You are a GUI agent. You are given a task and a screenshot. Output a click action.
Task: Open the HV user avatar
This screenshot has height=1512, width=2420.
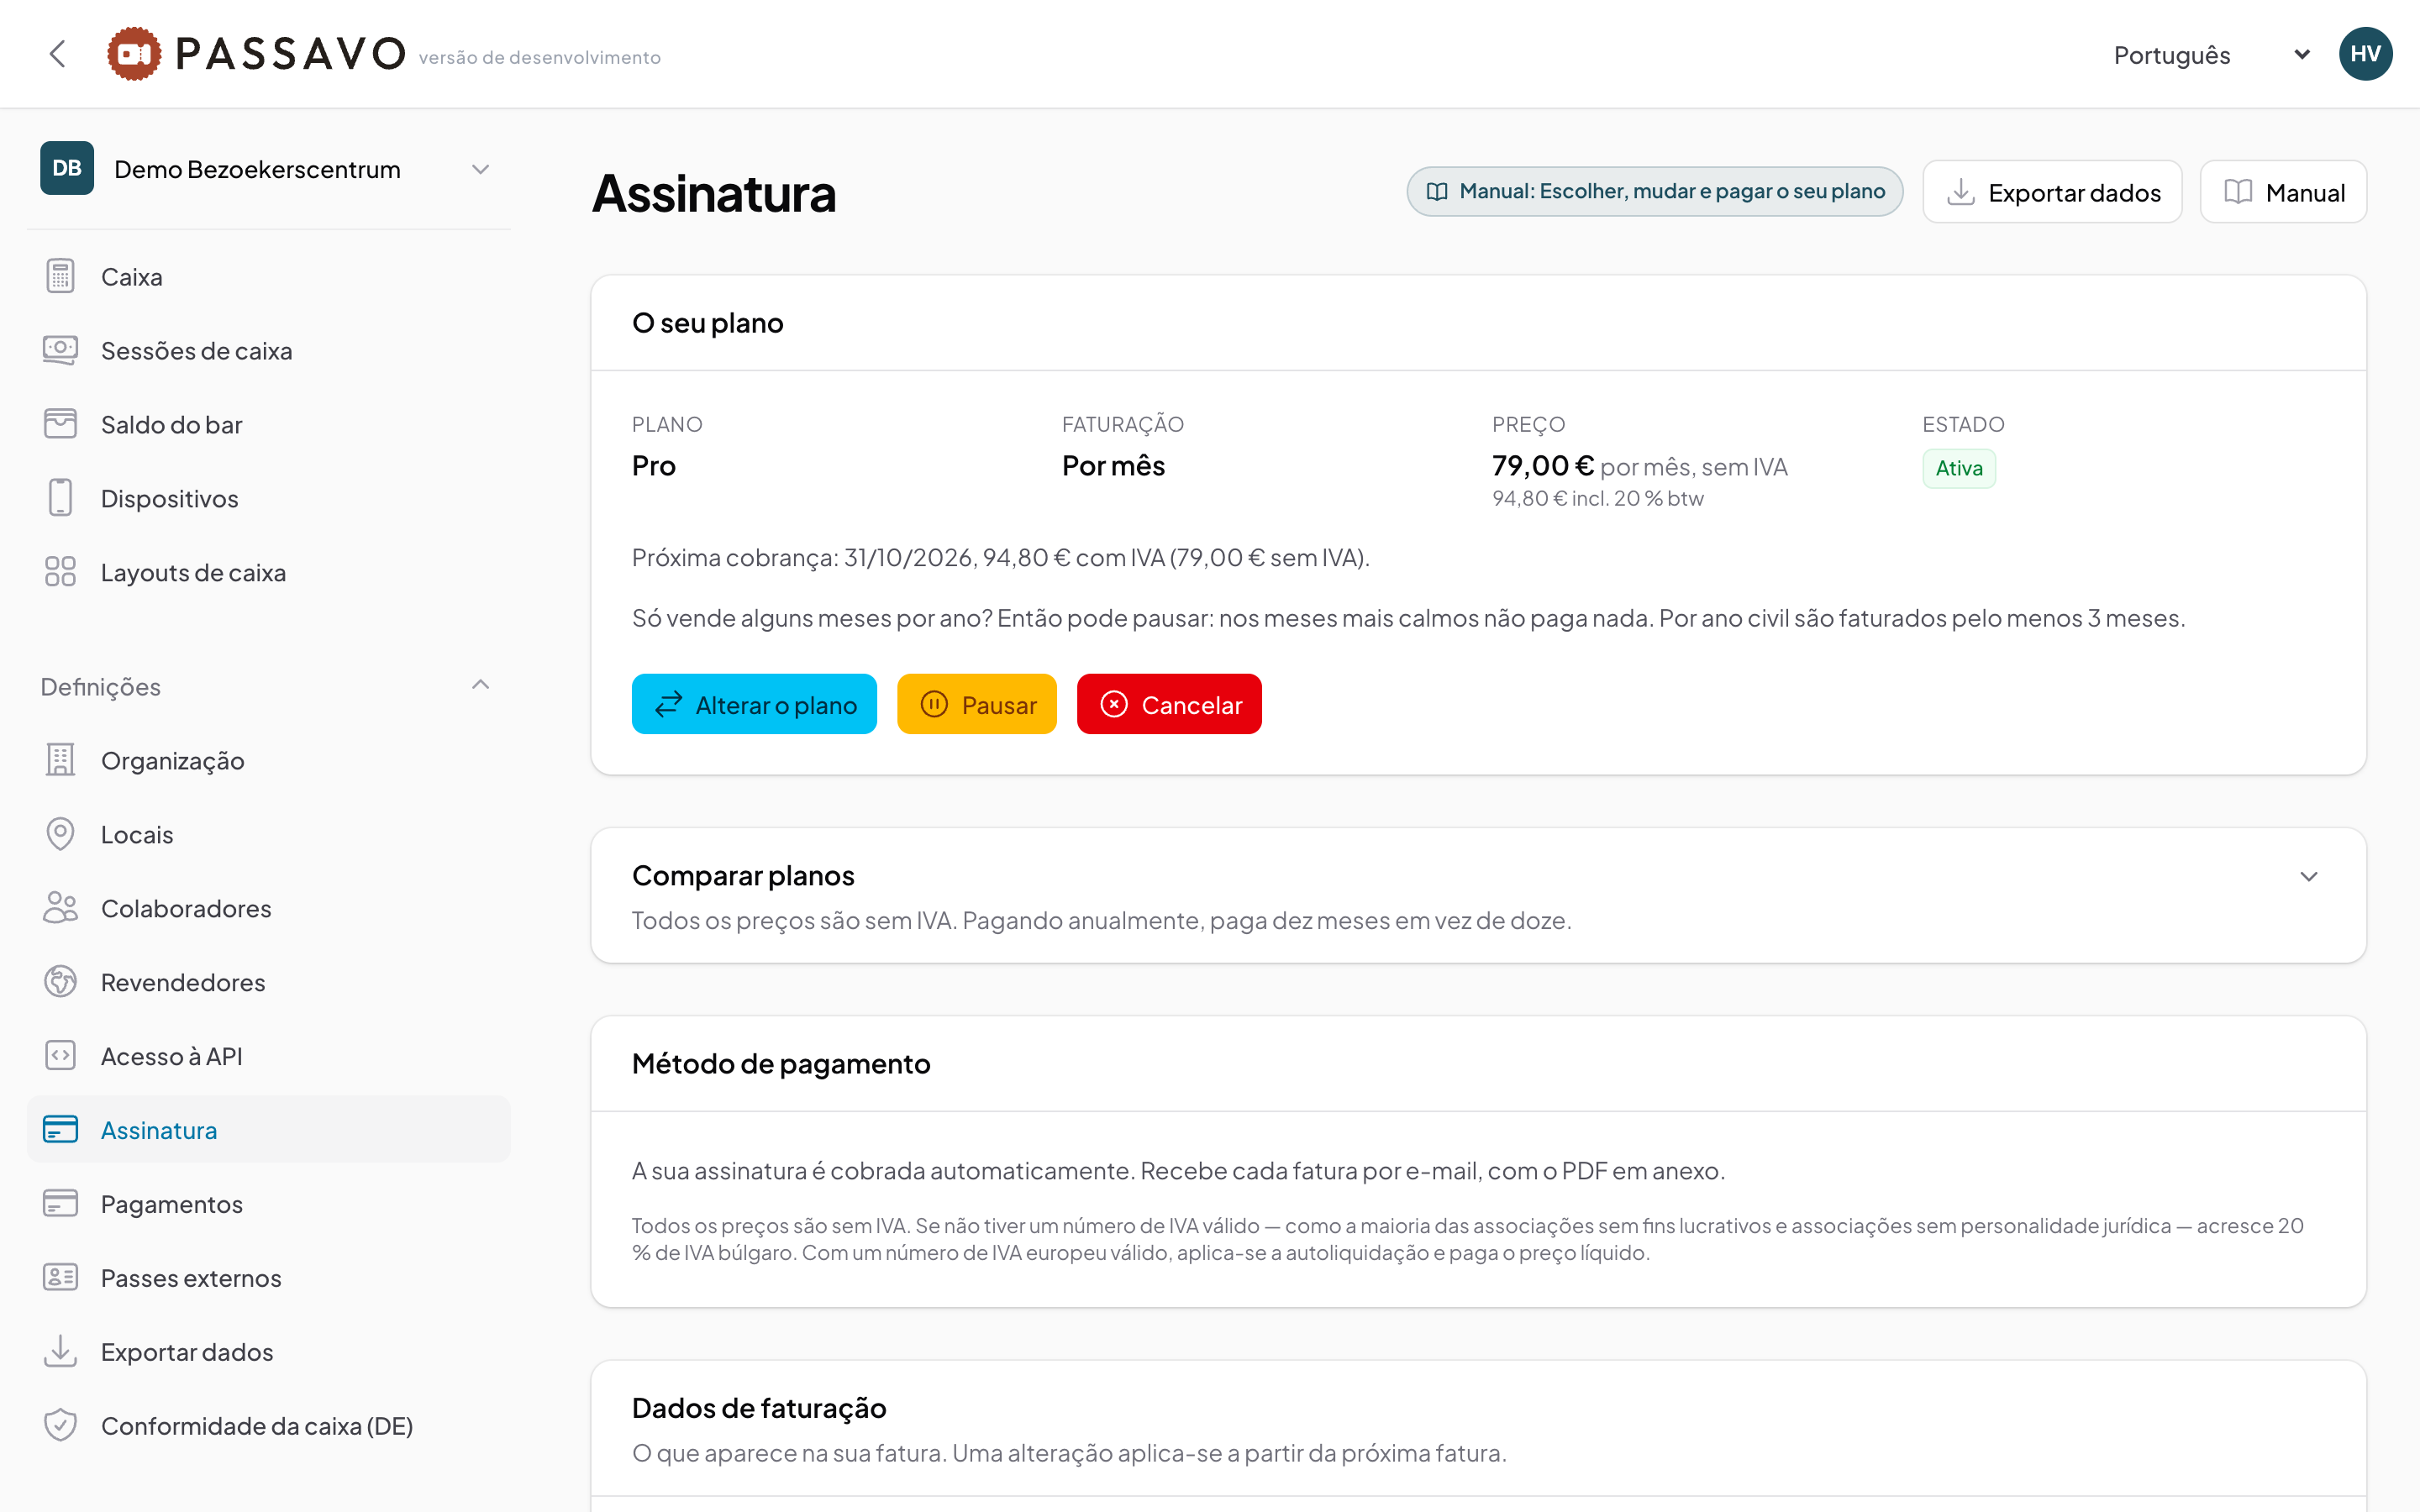tap(2365, 54)
